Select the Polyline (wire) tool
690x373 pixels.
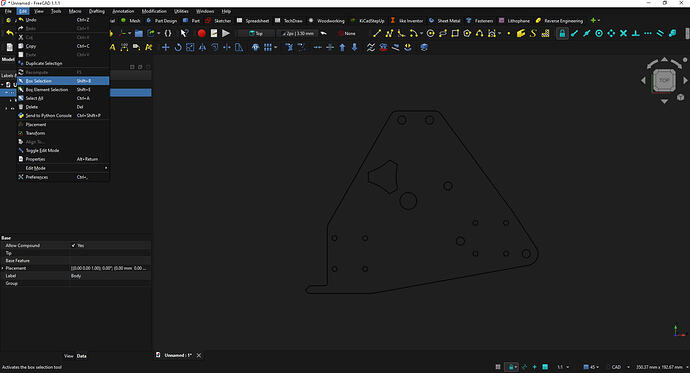[389, 33]
